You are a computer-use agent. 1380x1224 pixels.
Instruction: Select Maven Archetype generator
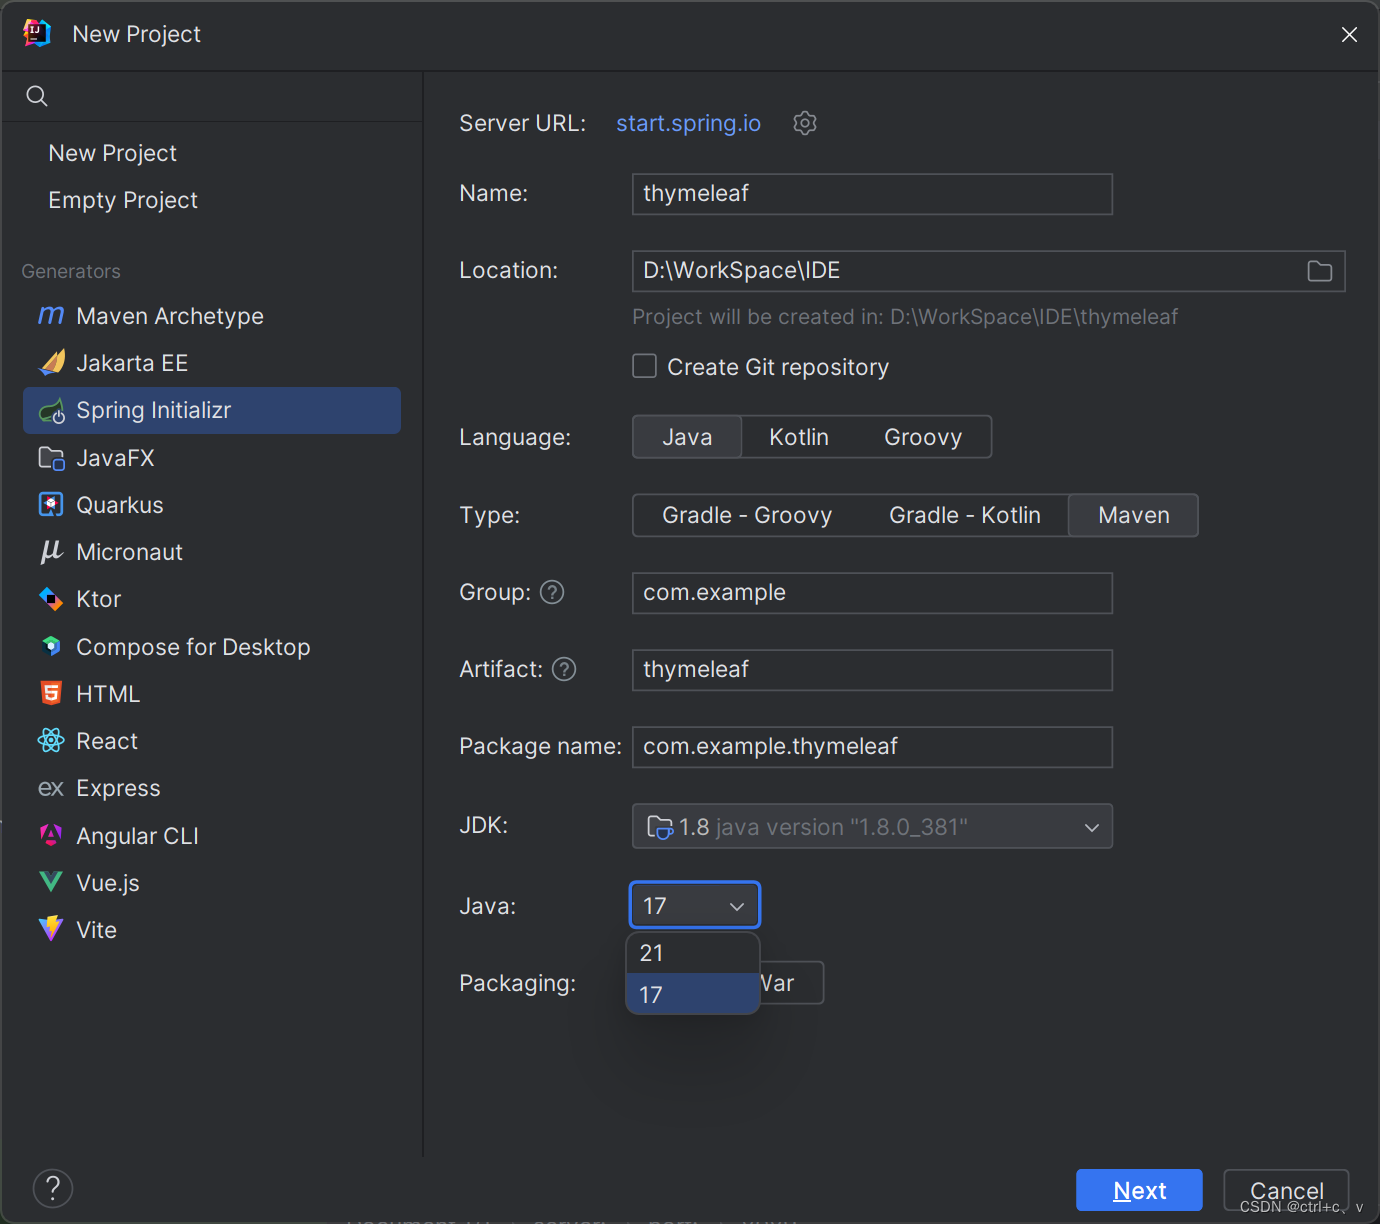point(212,316)
